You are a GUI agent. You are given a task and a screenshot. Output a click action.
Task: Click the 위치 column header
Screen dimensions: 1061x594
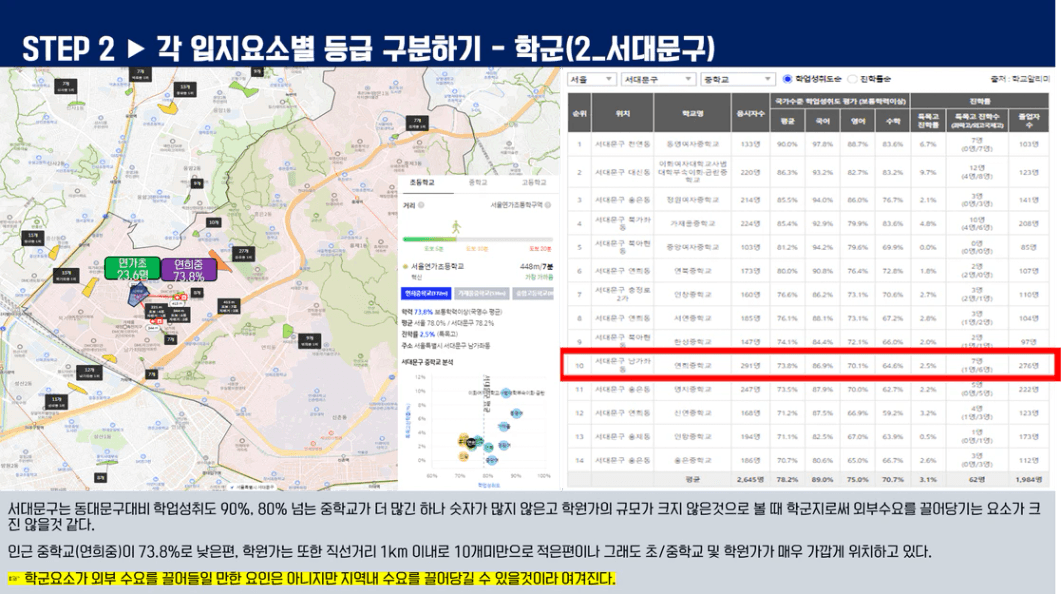tap(623, 113)
